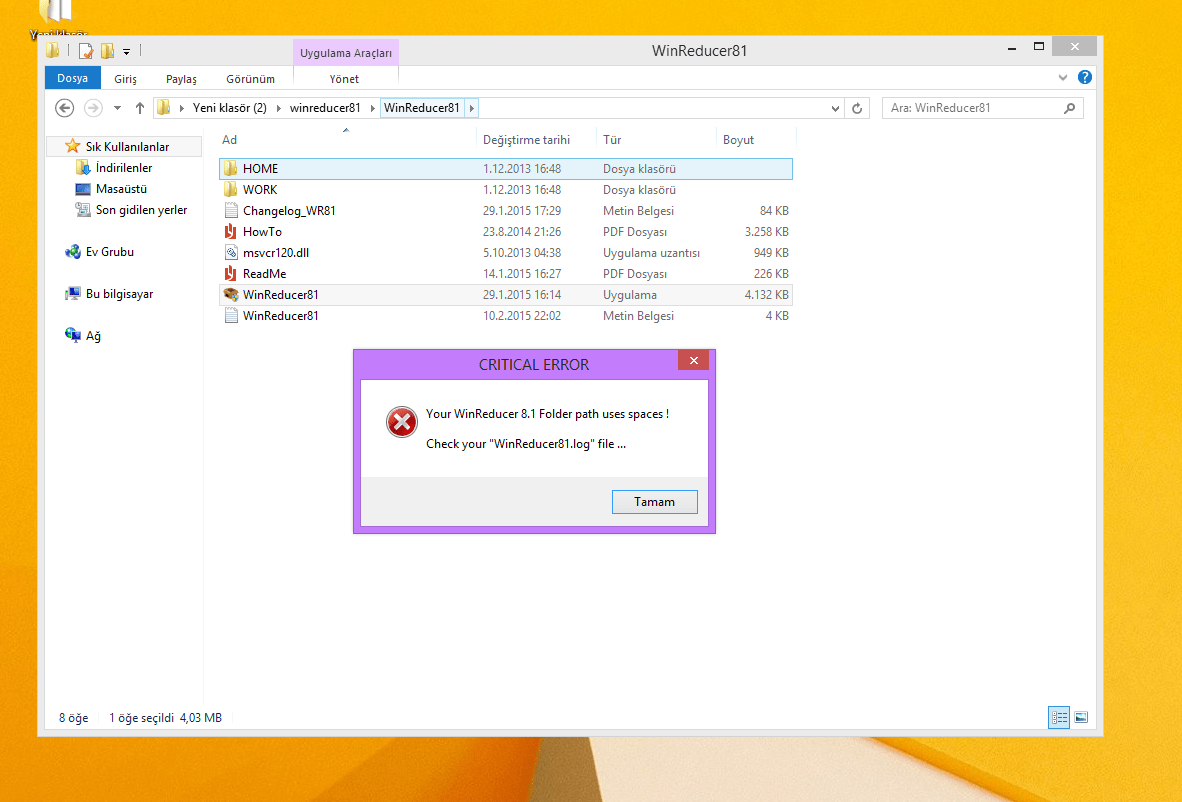Click Properties icon in quick access toolbar

(x=86, y=51)
